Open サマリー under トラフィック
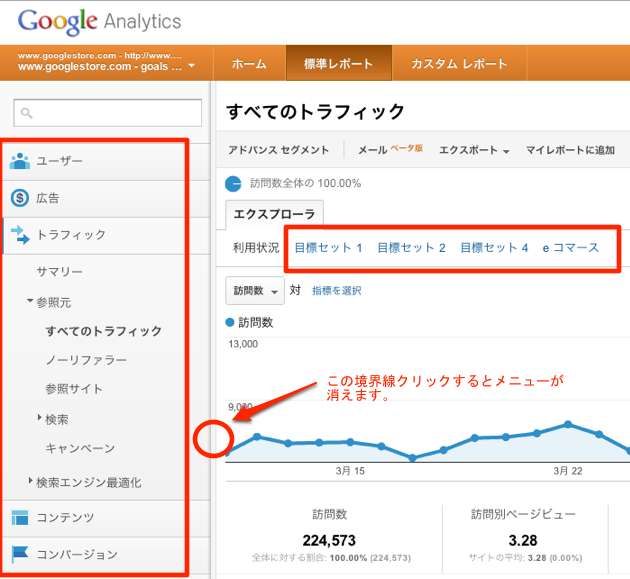 tap(59, 272)
